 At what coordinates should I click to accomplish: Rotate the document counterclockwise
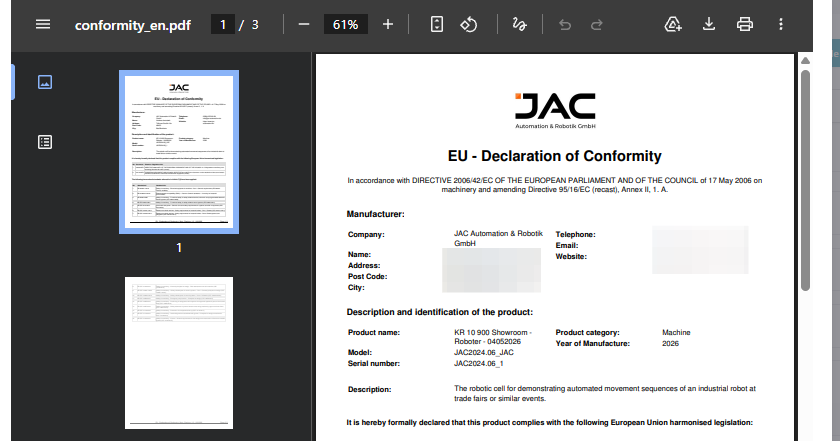(469, 25)
